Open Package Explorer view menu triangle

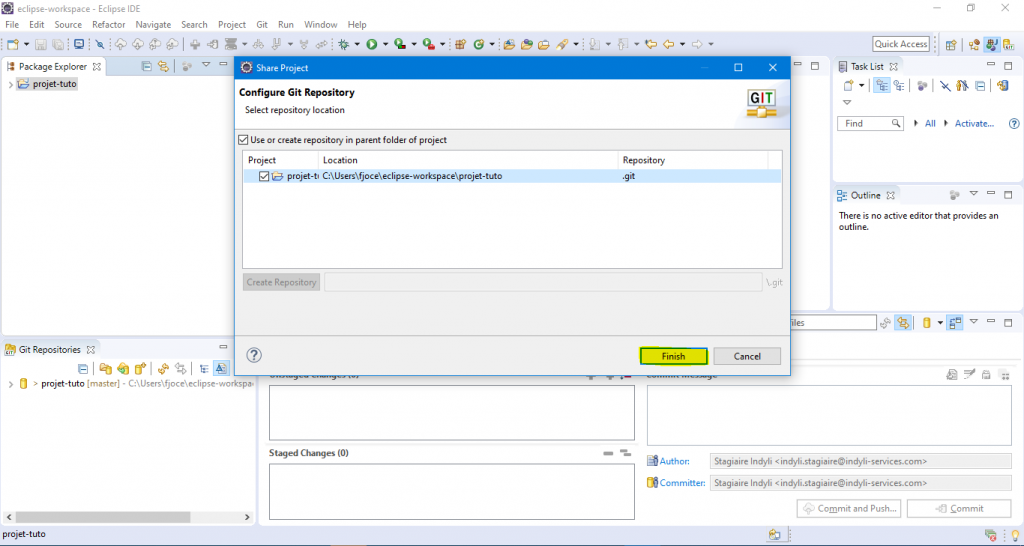click(x=206, y=65)
